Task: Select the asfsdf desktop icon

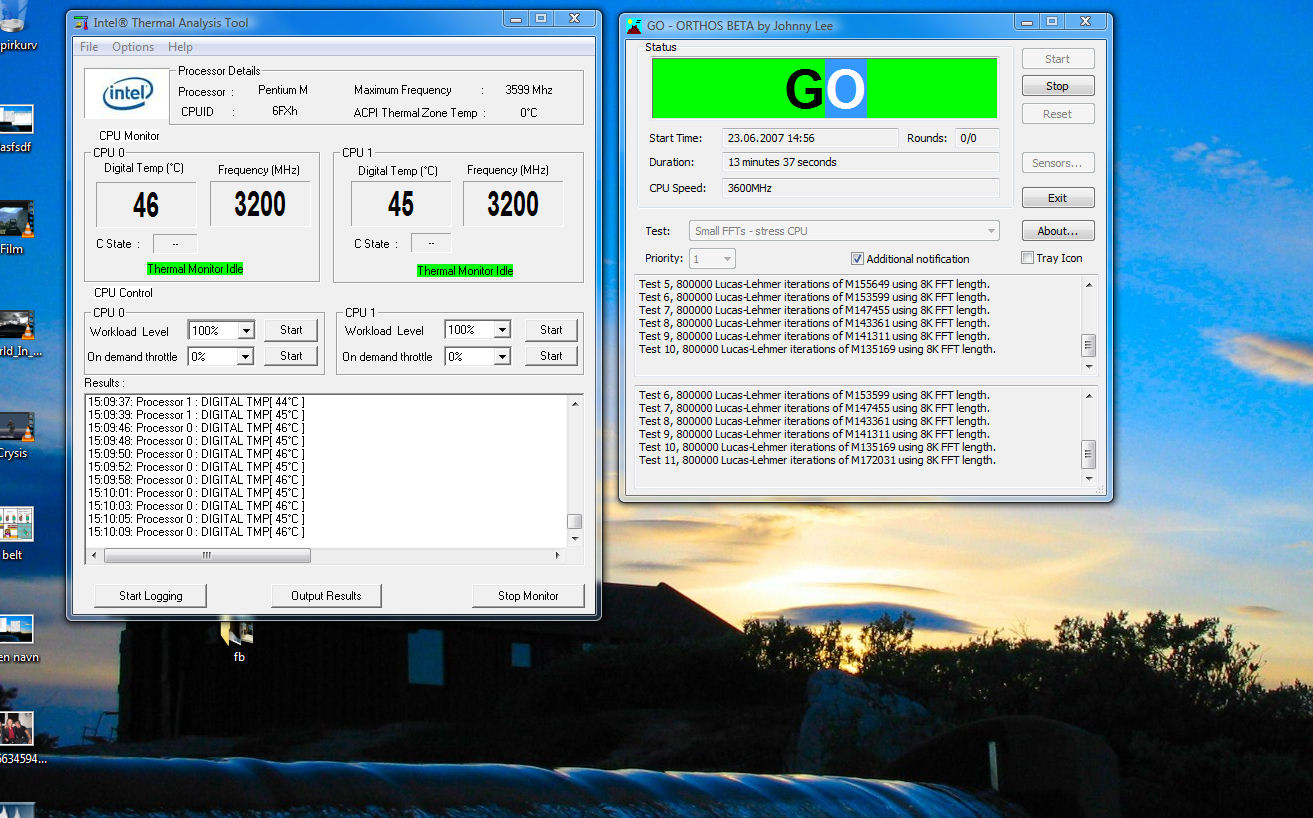Action: [15, 128]
